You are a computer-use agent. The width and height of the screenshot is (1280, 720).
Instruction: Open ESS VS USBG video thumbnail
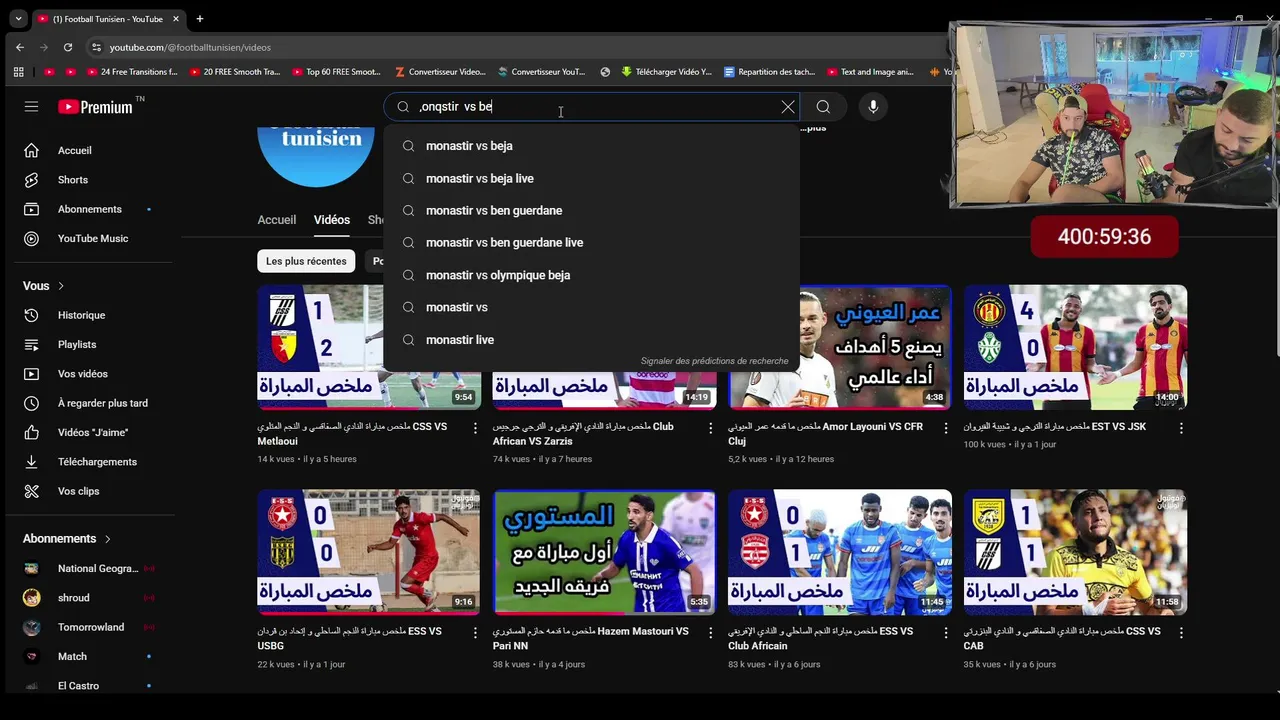[369, 552]
